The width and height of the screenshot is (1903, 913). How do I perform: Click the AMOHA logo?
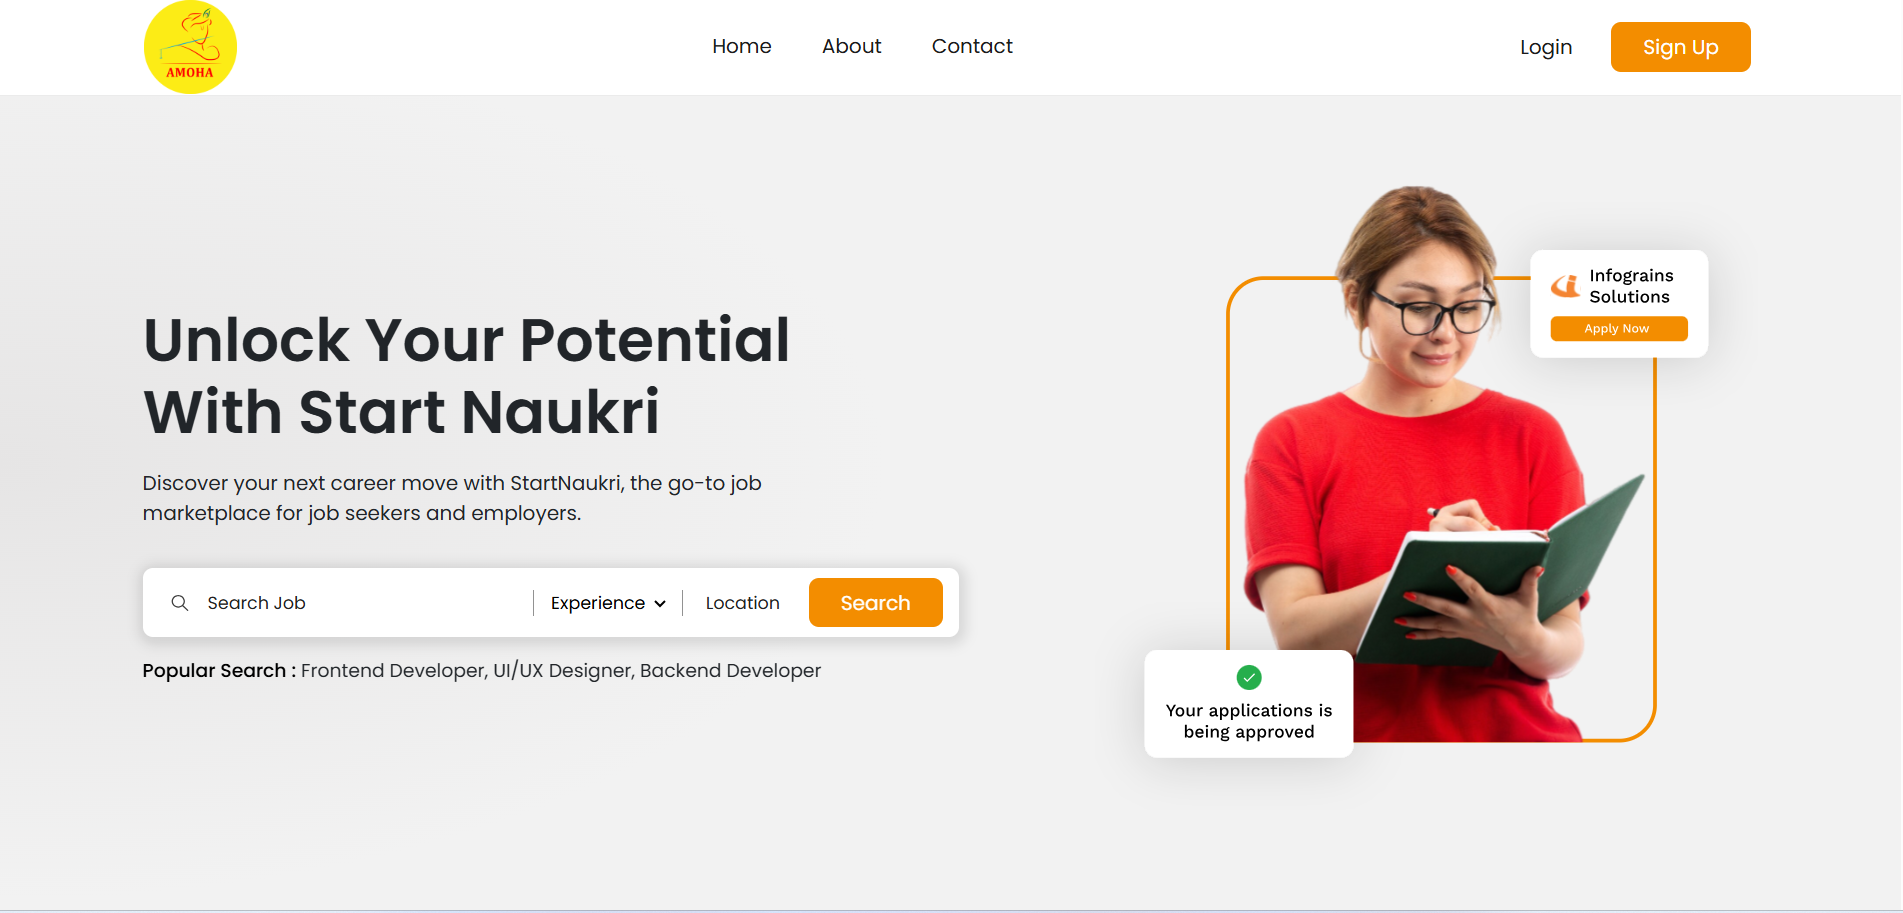pos(190,47)
